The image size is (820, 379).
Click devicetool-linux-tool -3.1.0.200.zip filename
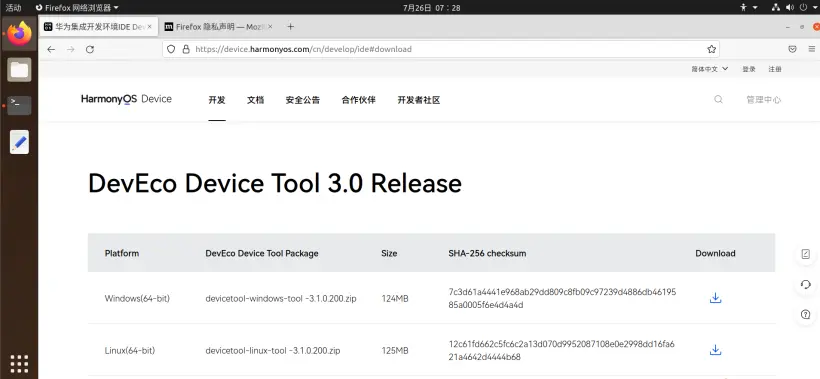pos(273,350)
